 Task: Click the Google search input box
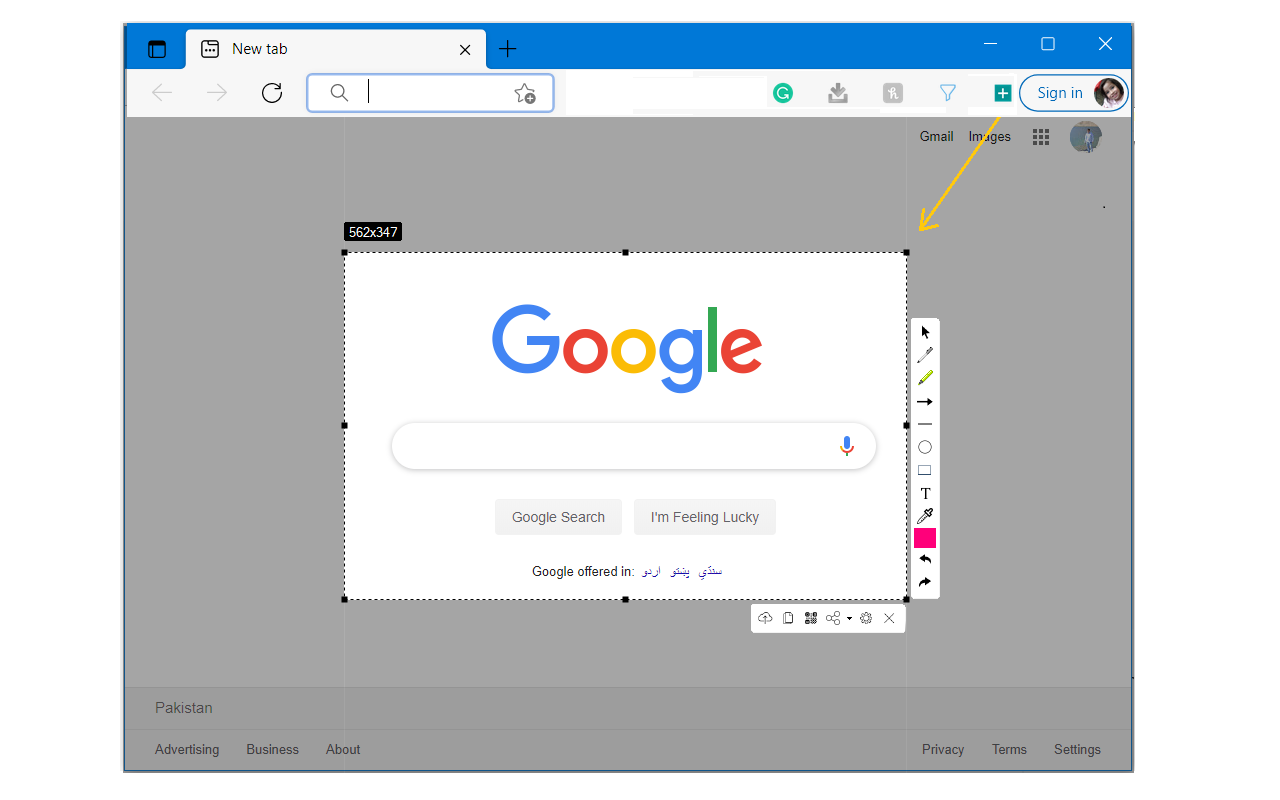pyautogui.click(x=634, y=446)
